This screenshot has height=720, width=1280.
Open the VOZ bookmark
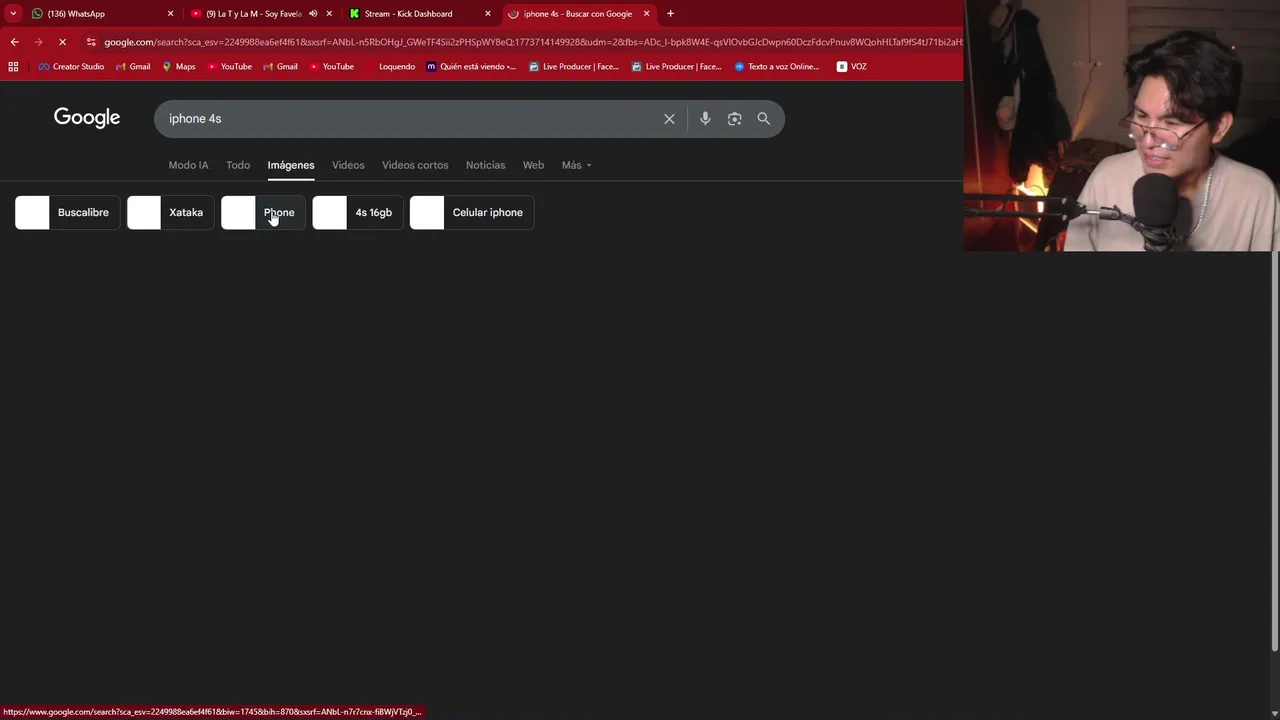click(x=851, y=67)
